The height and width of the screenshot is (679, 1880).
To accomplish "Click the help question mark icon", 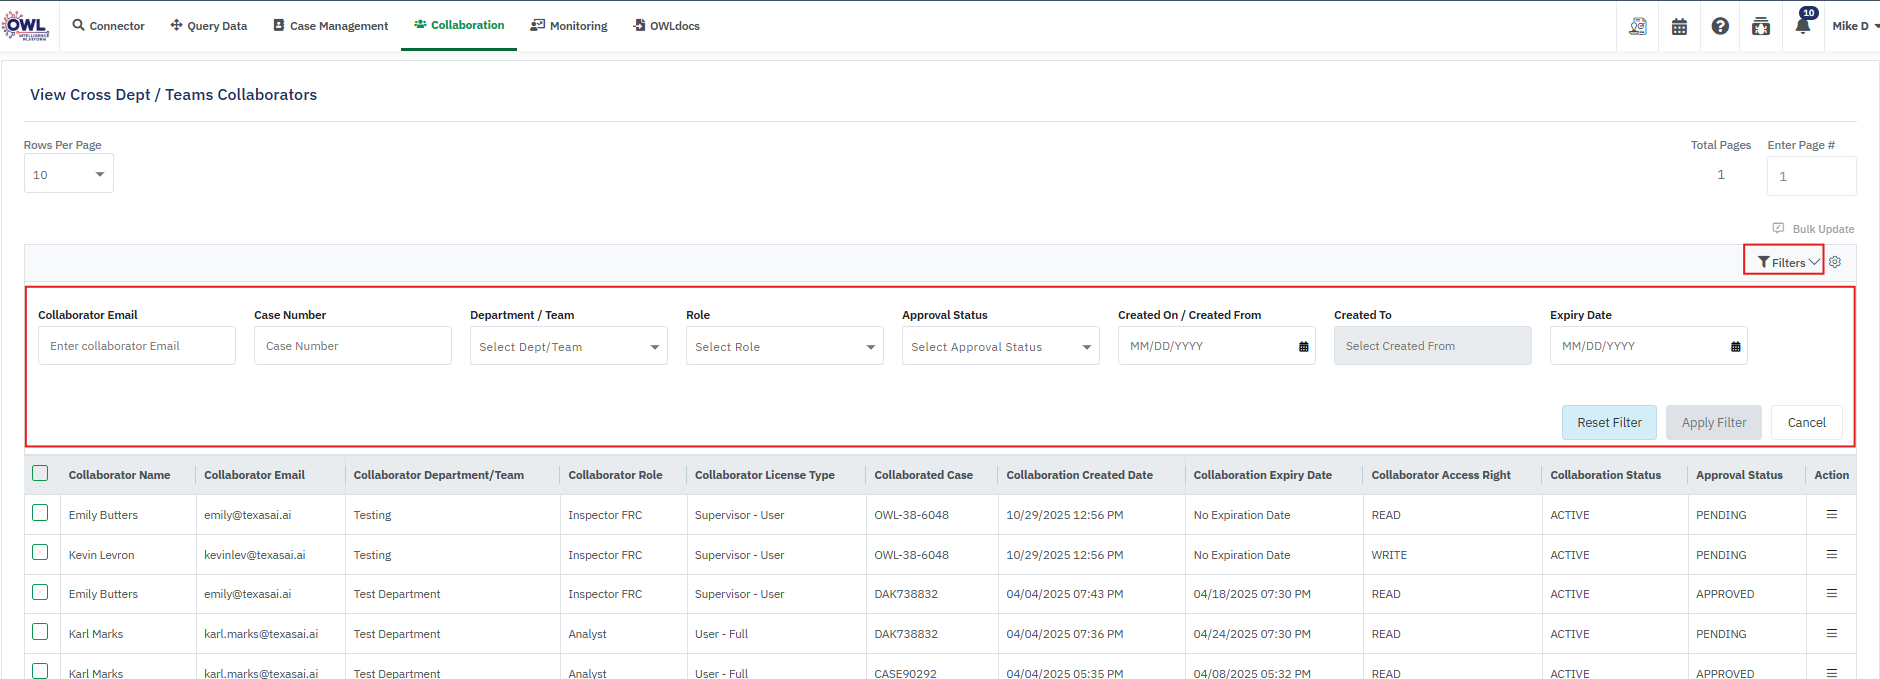I will point(1720,26).
